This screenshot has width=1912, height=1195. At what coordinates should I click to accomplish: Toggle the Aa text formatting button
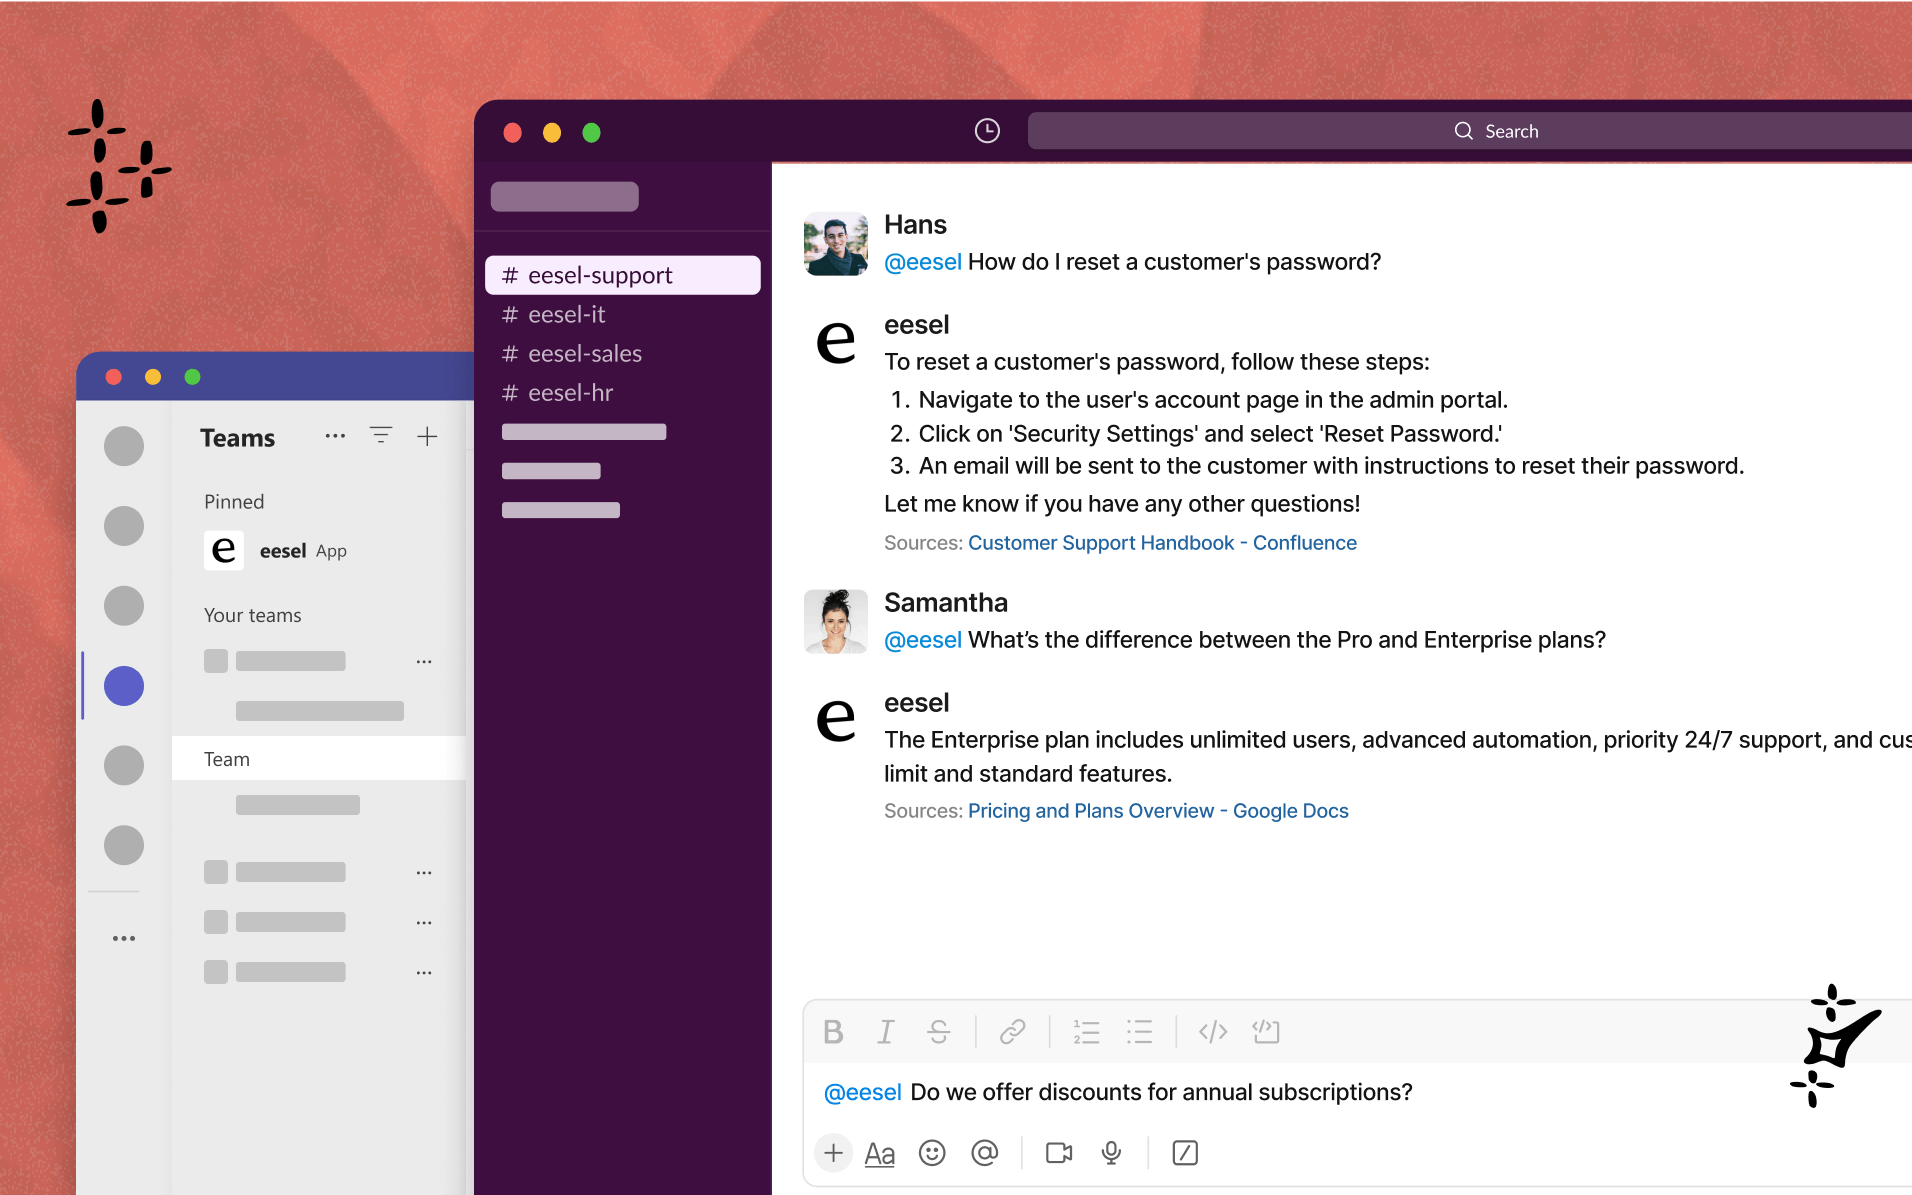[x=879, y=1154]
